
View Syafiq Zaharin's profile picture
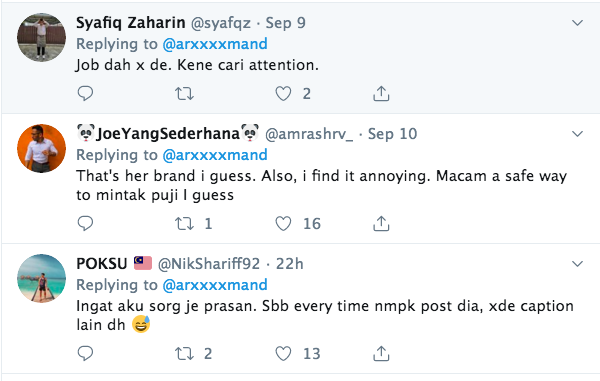point(41,37)
